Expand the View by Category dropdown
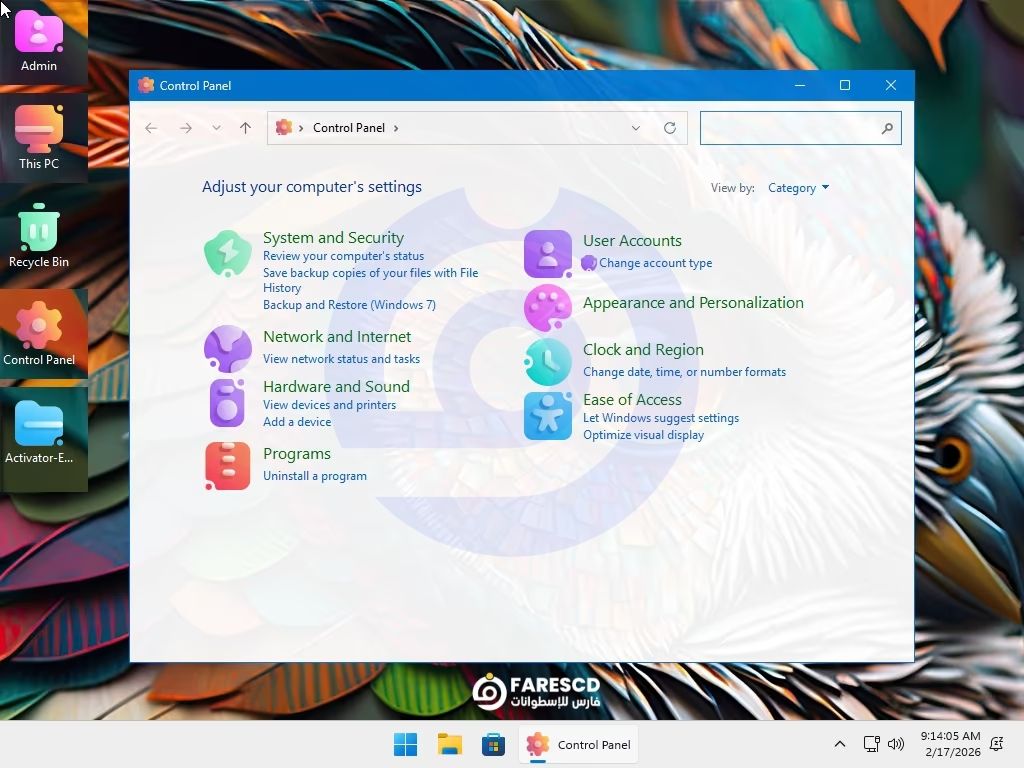This screenshot has height=768, width=1024. point(798,188)
